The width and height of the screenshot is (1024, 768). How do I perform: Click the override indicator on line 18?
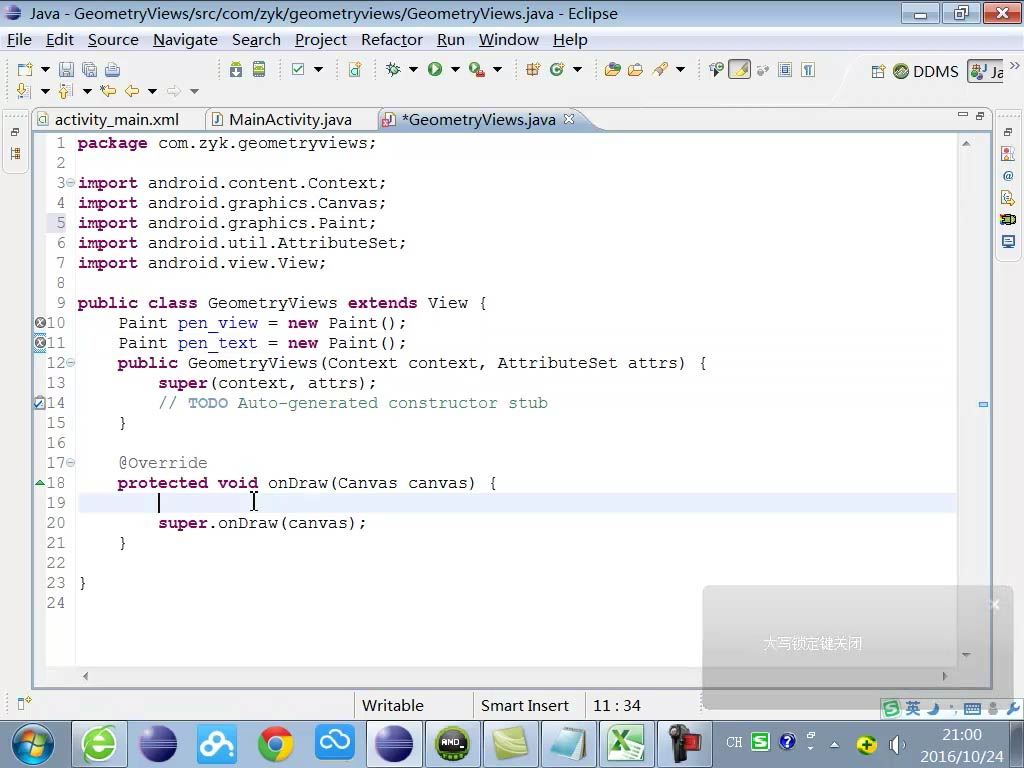[40, 483]
